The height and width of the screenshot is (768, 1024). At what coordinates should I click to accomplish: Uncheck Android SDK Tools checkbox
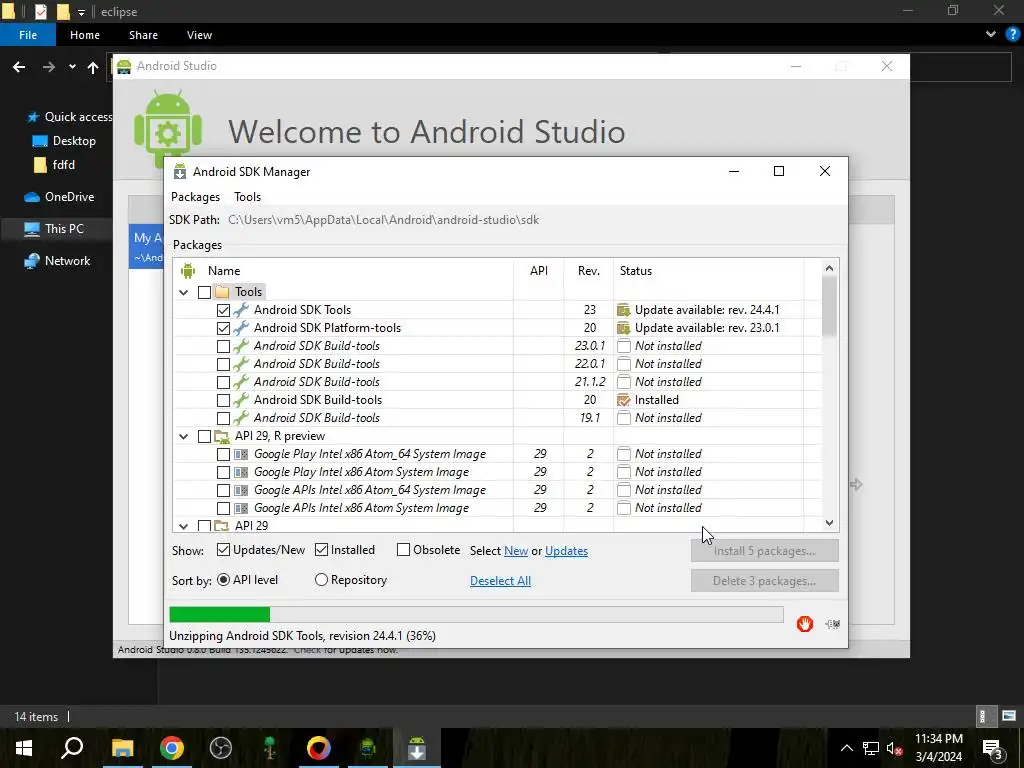223,310
